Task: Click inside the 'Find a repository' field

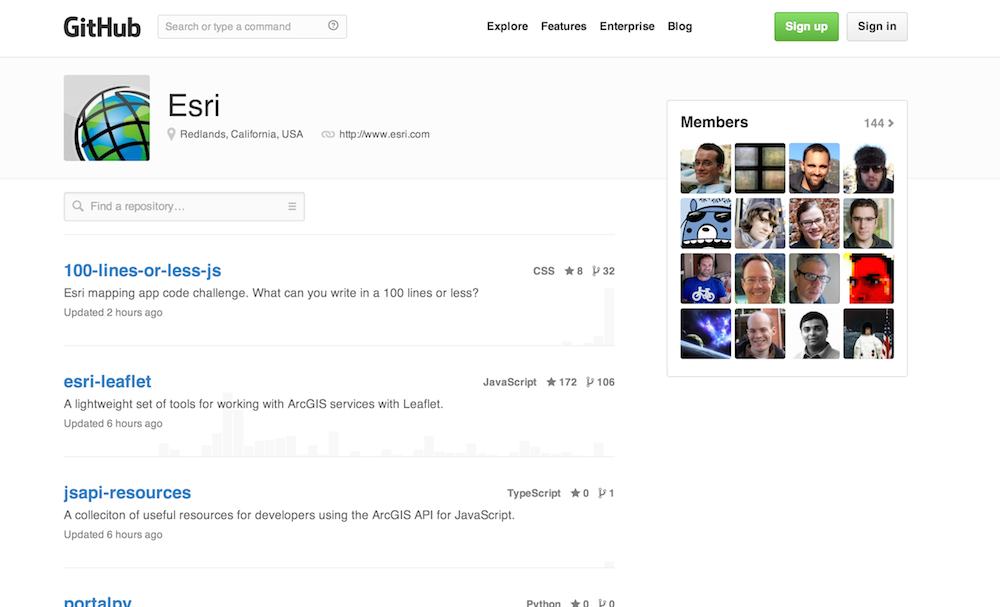Action: click(x=184, y=207)
